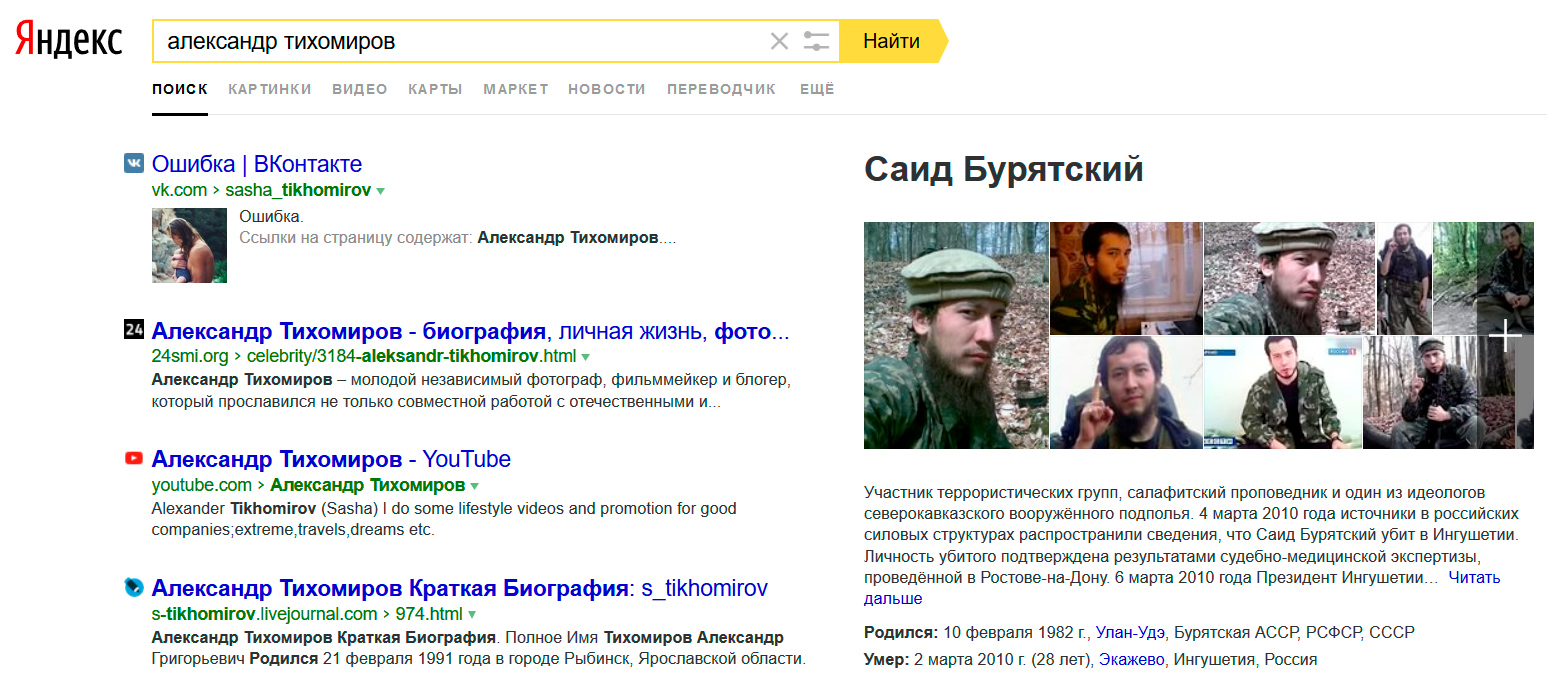Open the Новости tab
1547x689 pixels.
(x=607, y=89)
